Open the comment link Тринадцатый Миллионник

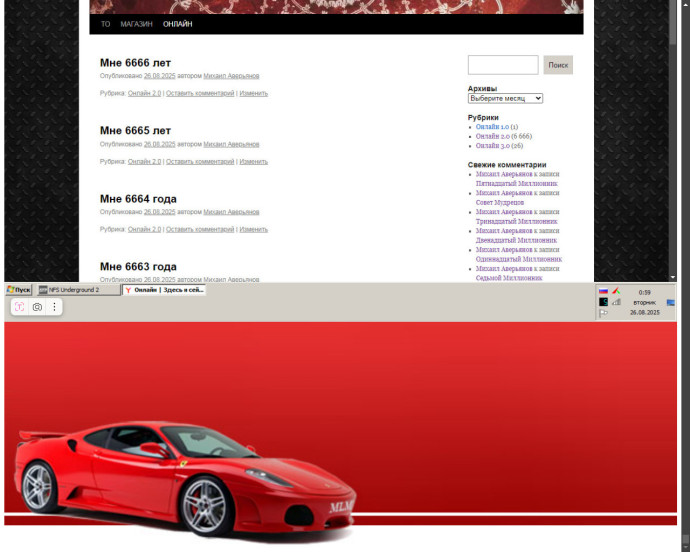coord(517,221)
